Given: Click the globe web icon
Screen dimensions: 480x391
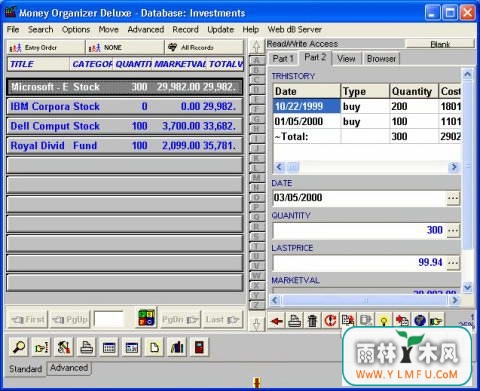Looking at the screenshot, I should (420, 321).
